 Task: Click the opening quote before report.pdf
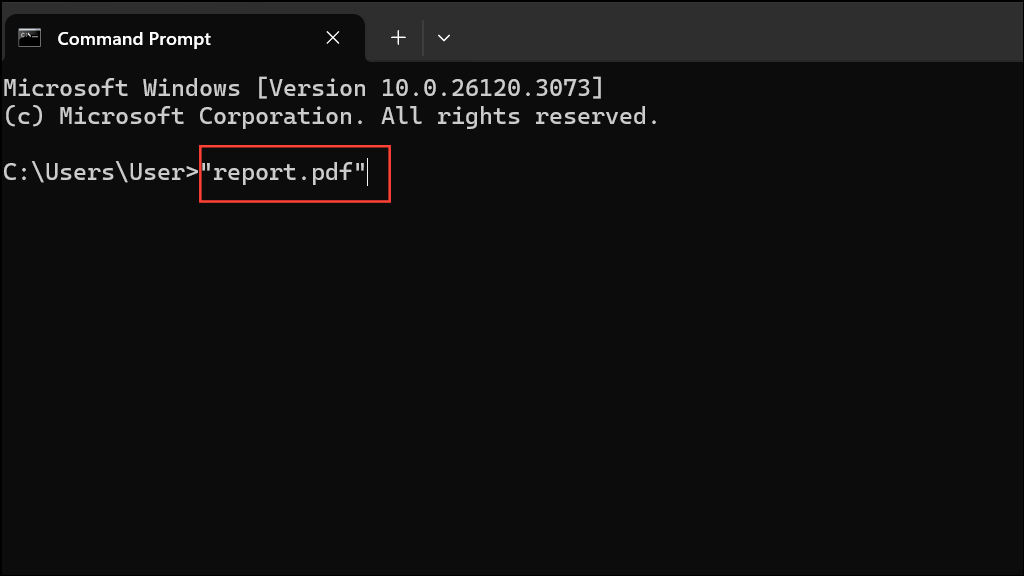click(x=207, y=172)
